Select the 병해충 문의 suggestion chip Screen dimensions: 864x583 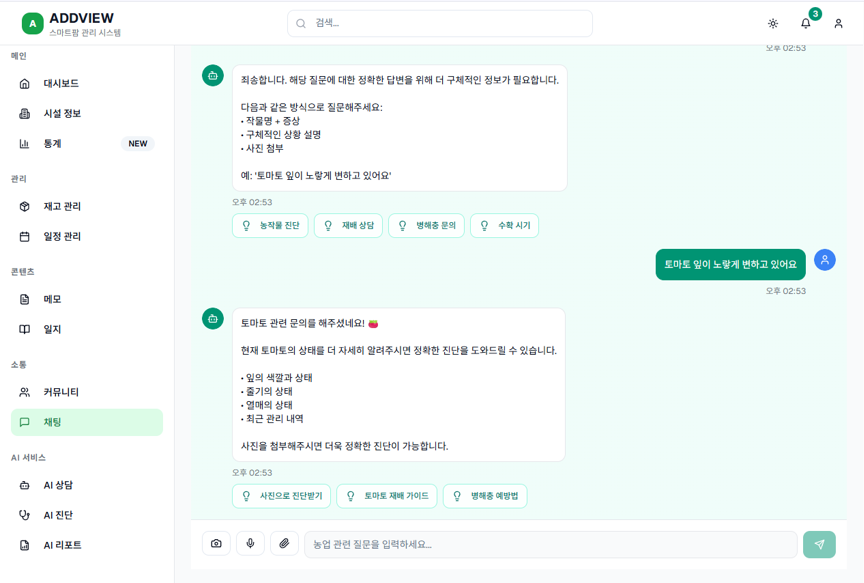[426, 225]
